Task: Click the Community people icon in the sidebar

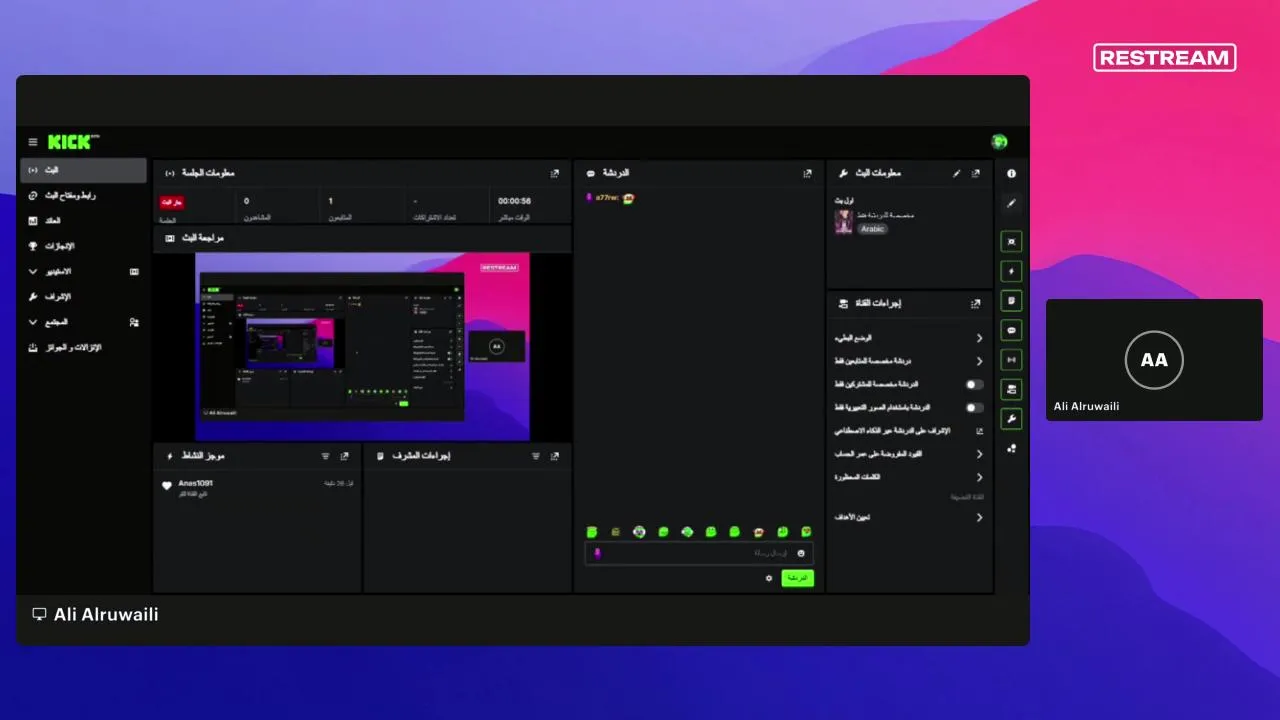Action: coord(134,322)
